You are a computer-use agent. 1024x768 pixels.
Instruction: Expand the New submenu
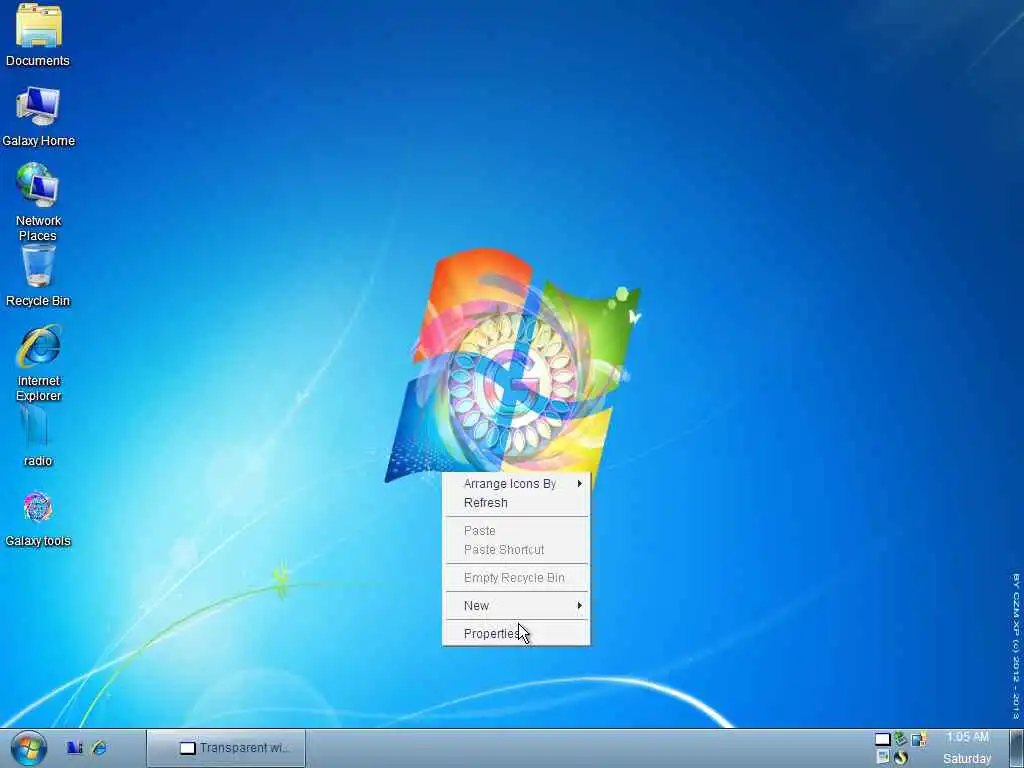(x=516, y=606)
